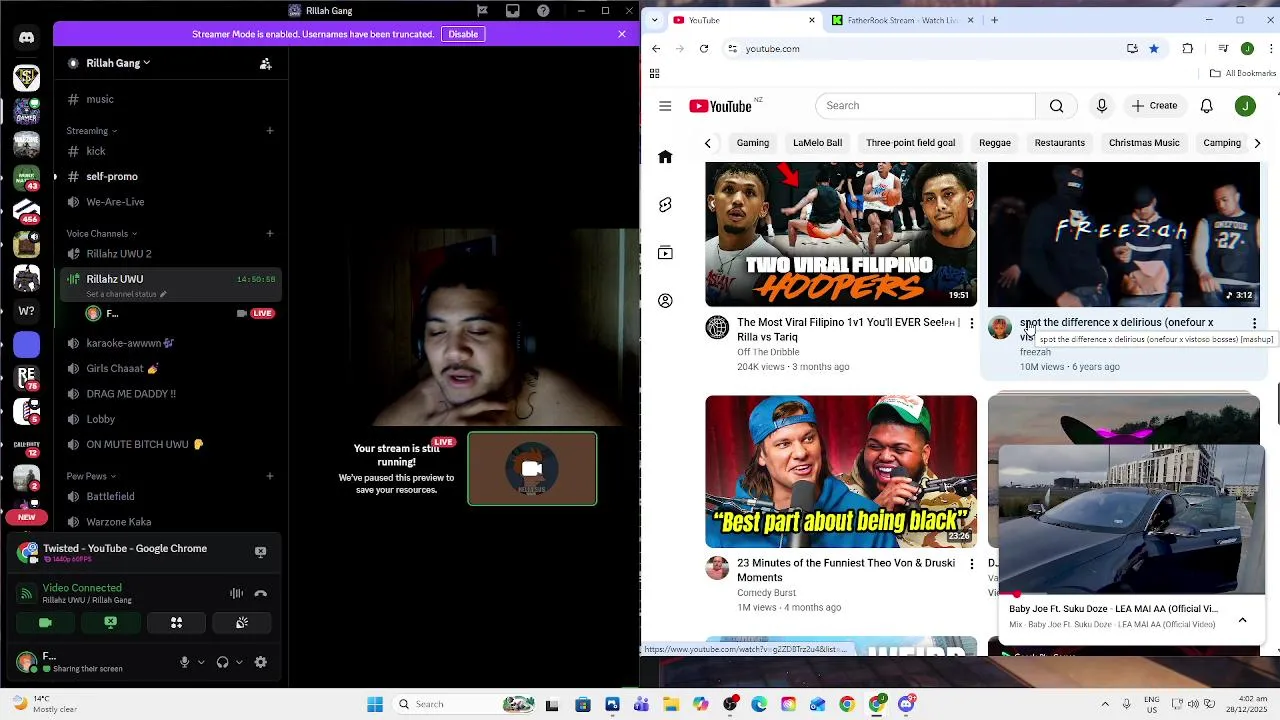The width and height of the screenshot is (1280, 720).
Task: Expand the YouTube miniplayer chevron
Action: pos(1243,620)
